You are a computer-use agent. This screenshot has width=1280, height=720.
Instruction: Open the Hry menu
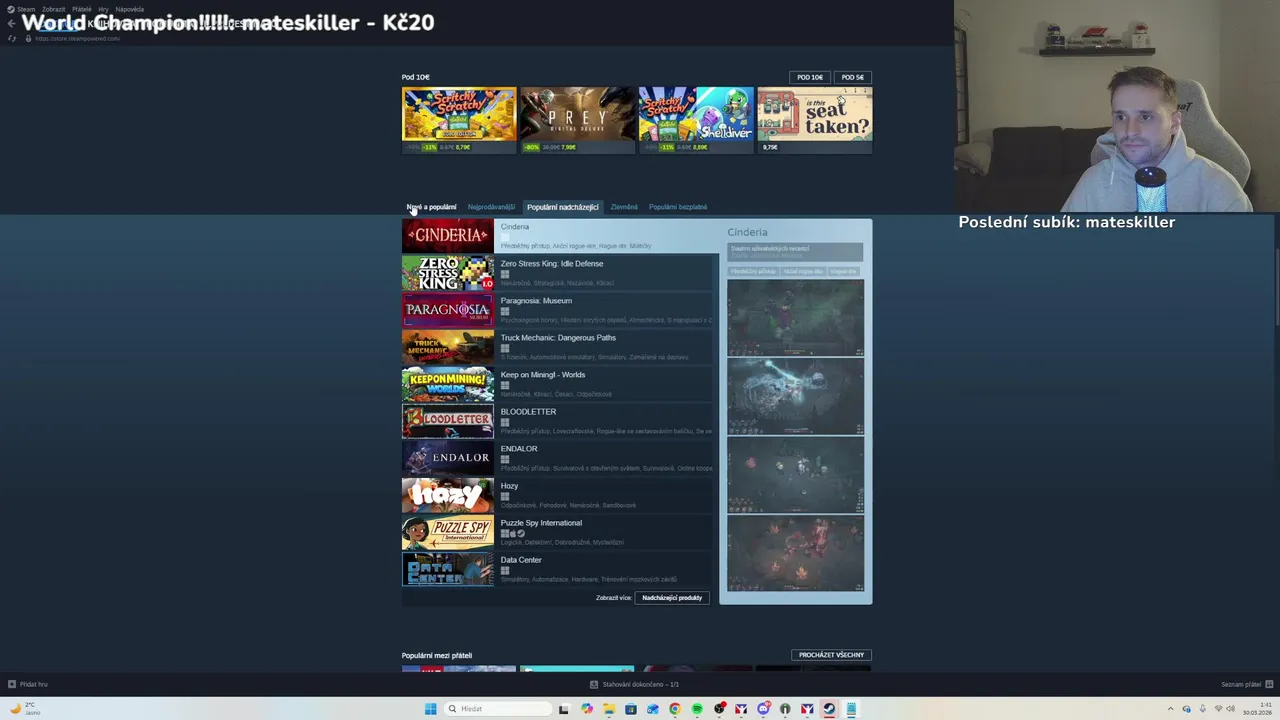point(103,9)
